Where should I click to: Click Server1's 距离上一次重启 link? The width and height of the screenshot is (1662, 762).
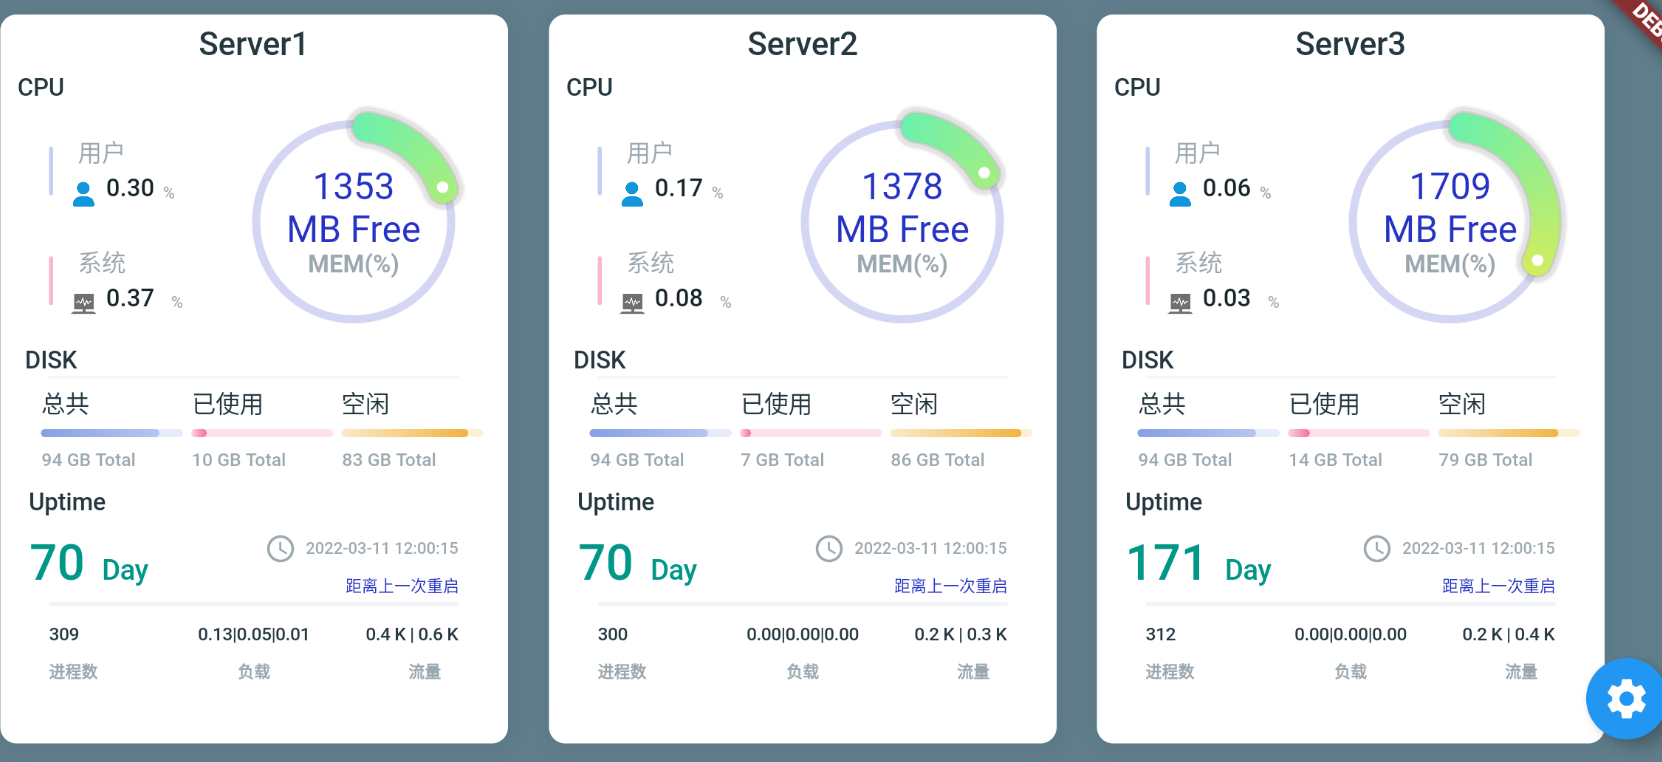pyautogui.click(x=402, y=586)
